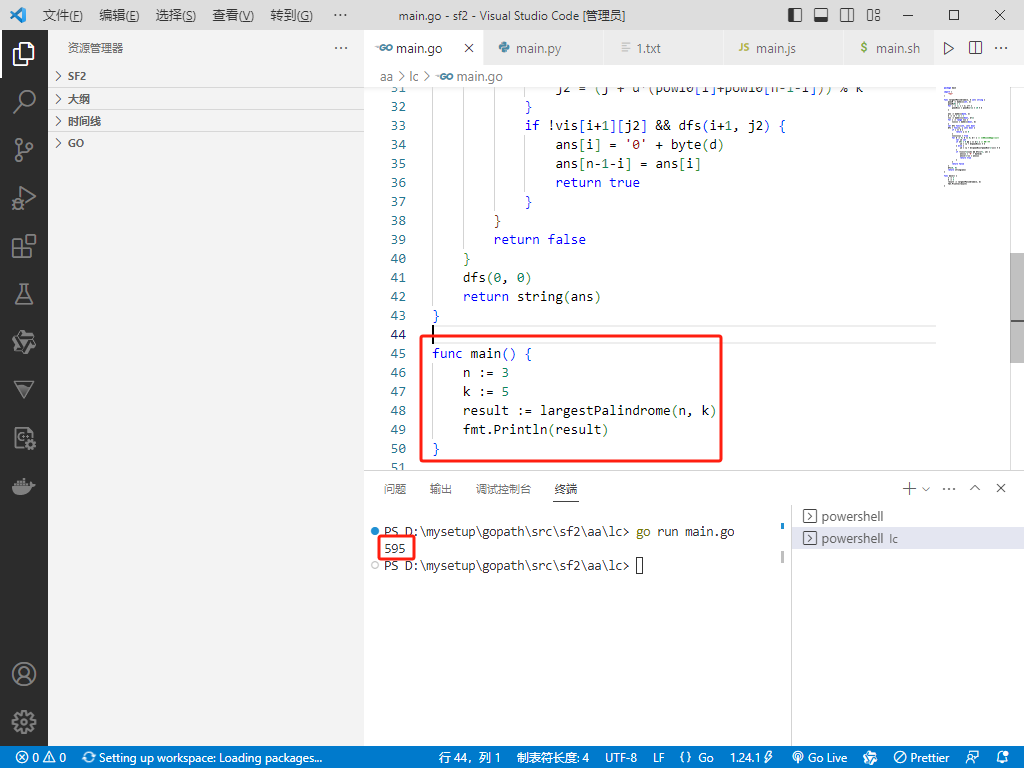The image size is (1024, 768).
Task: Click Go version 1.24.1 status item
Action: pyautogui.click(x=751, y=758)
